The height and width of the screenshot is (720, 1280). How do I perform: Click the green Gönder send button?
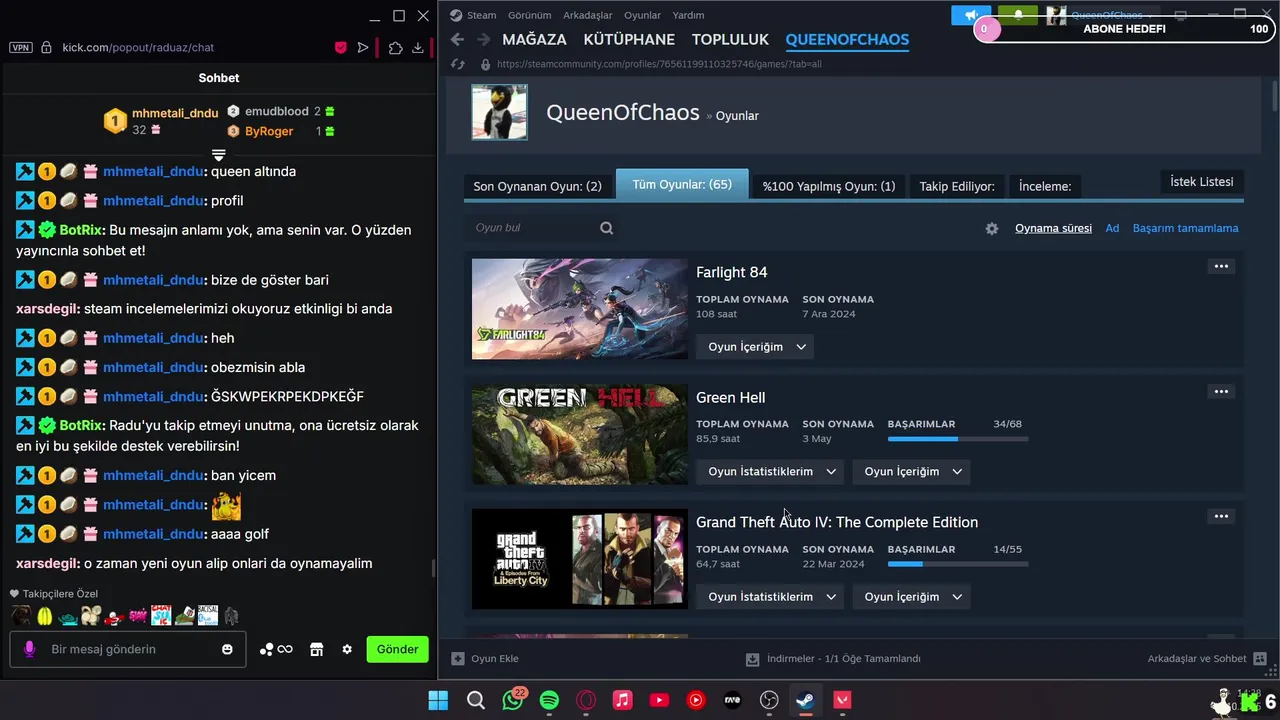[397, 649]
